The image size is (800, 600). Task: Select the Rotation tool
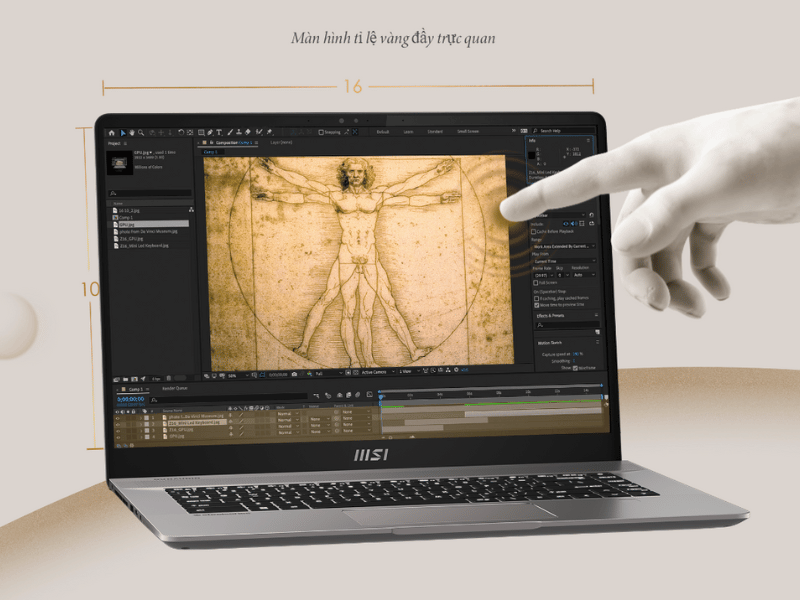pyautogui.click(x=181, y=132)
